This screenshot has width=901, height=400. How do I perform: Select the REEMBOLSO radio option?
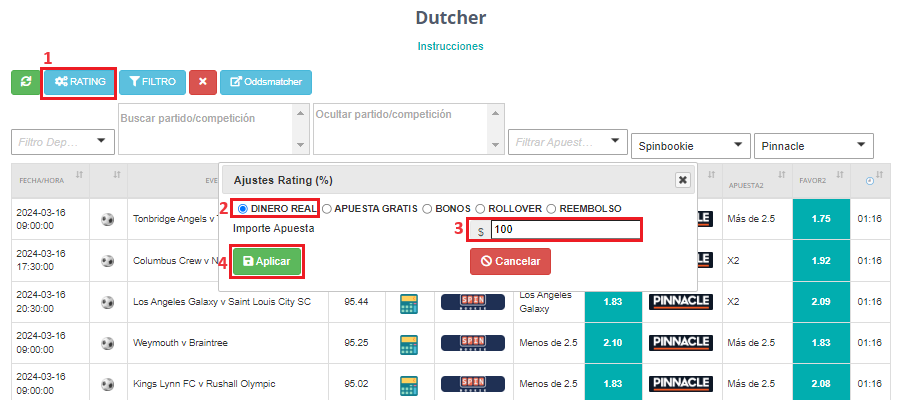click(x=550, y=209)
